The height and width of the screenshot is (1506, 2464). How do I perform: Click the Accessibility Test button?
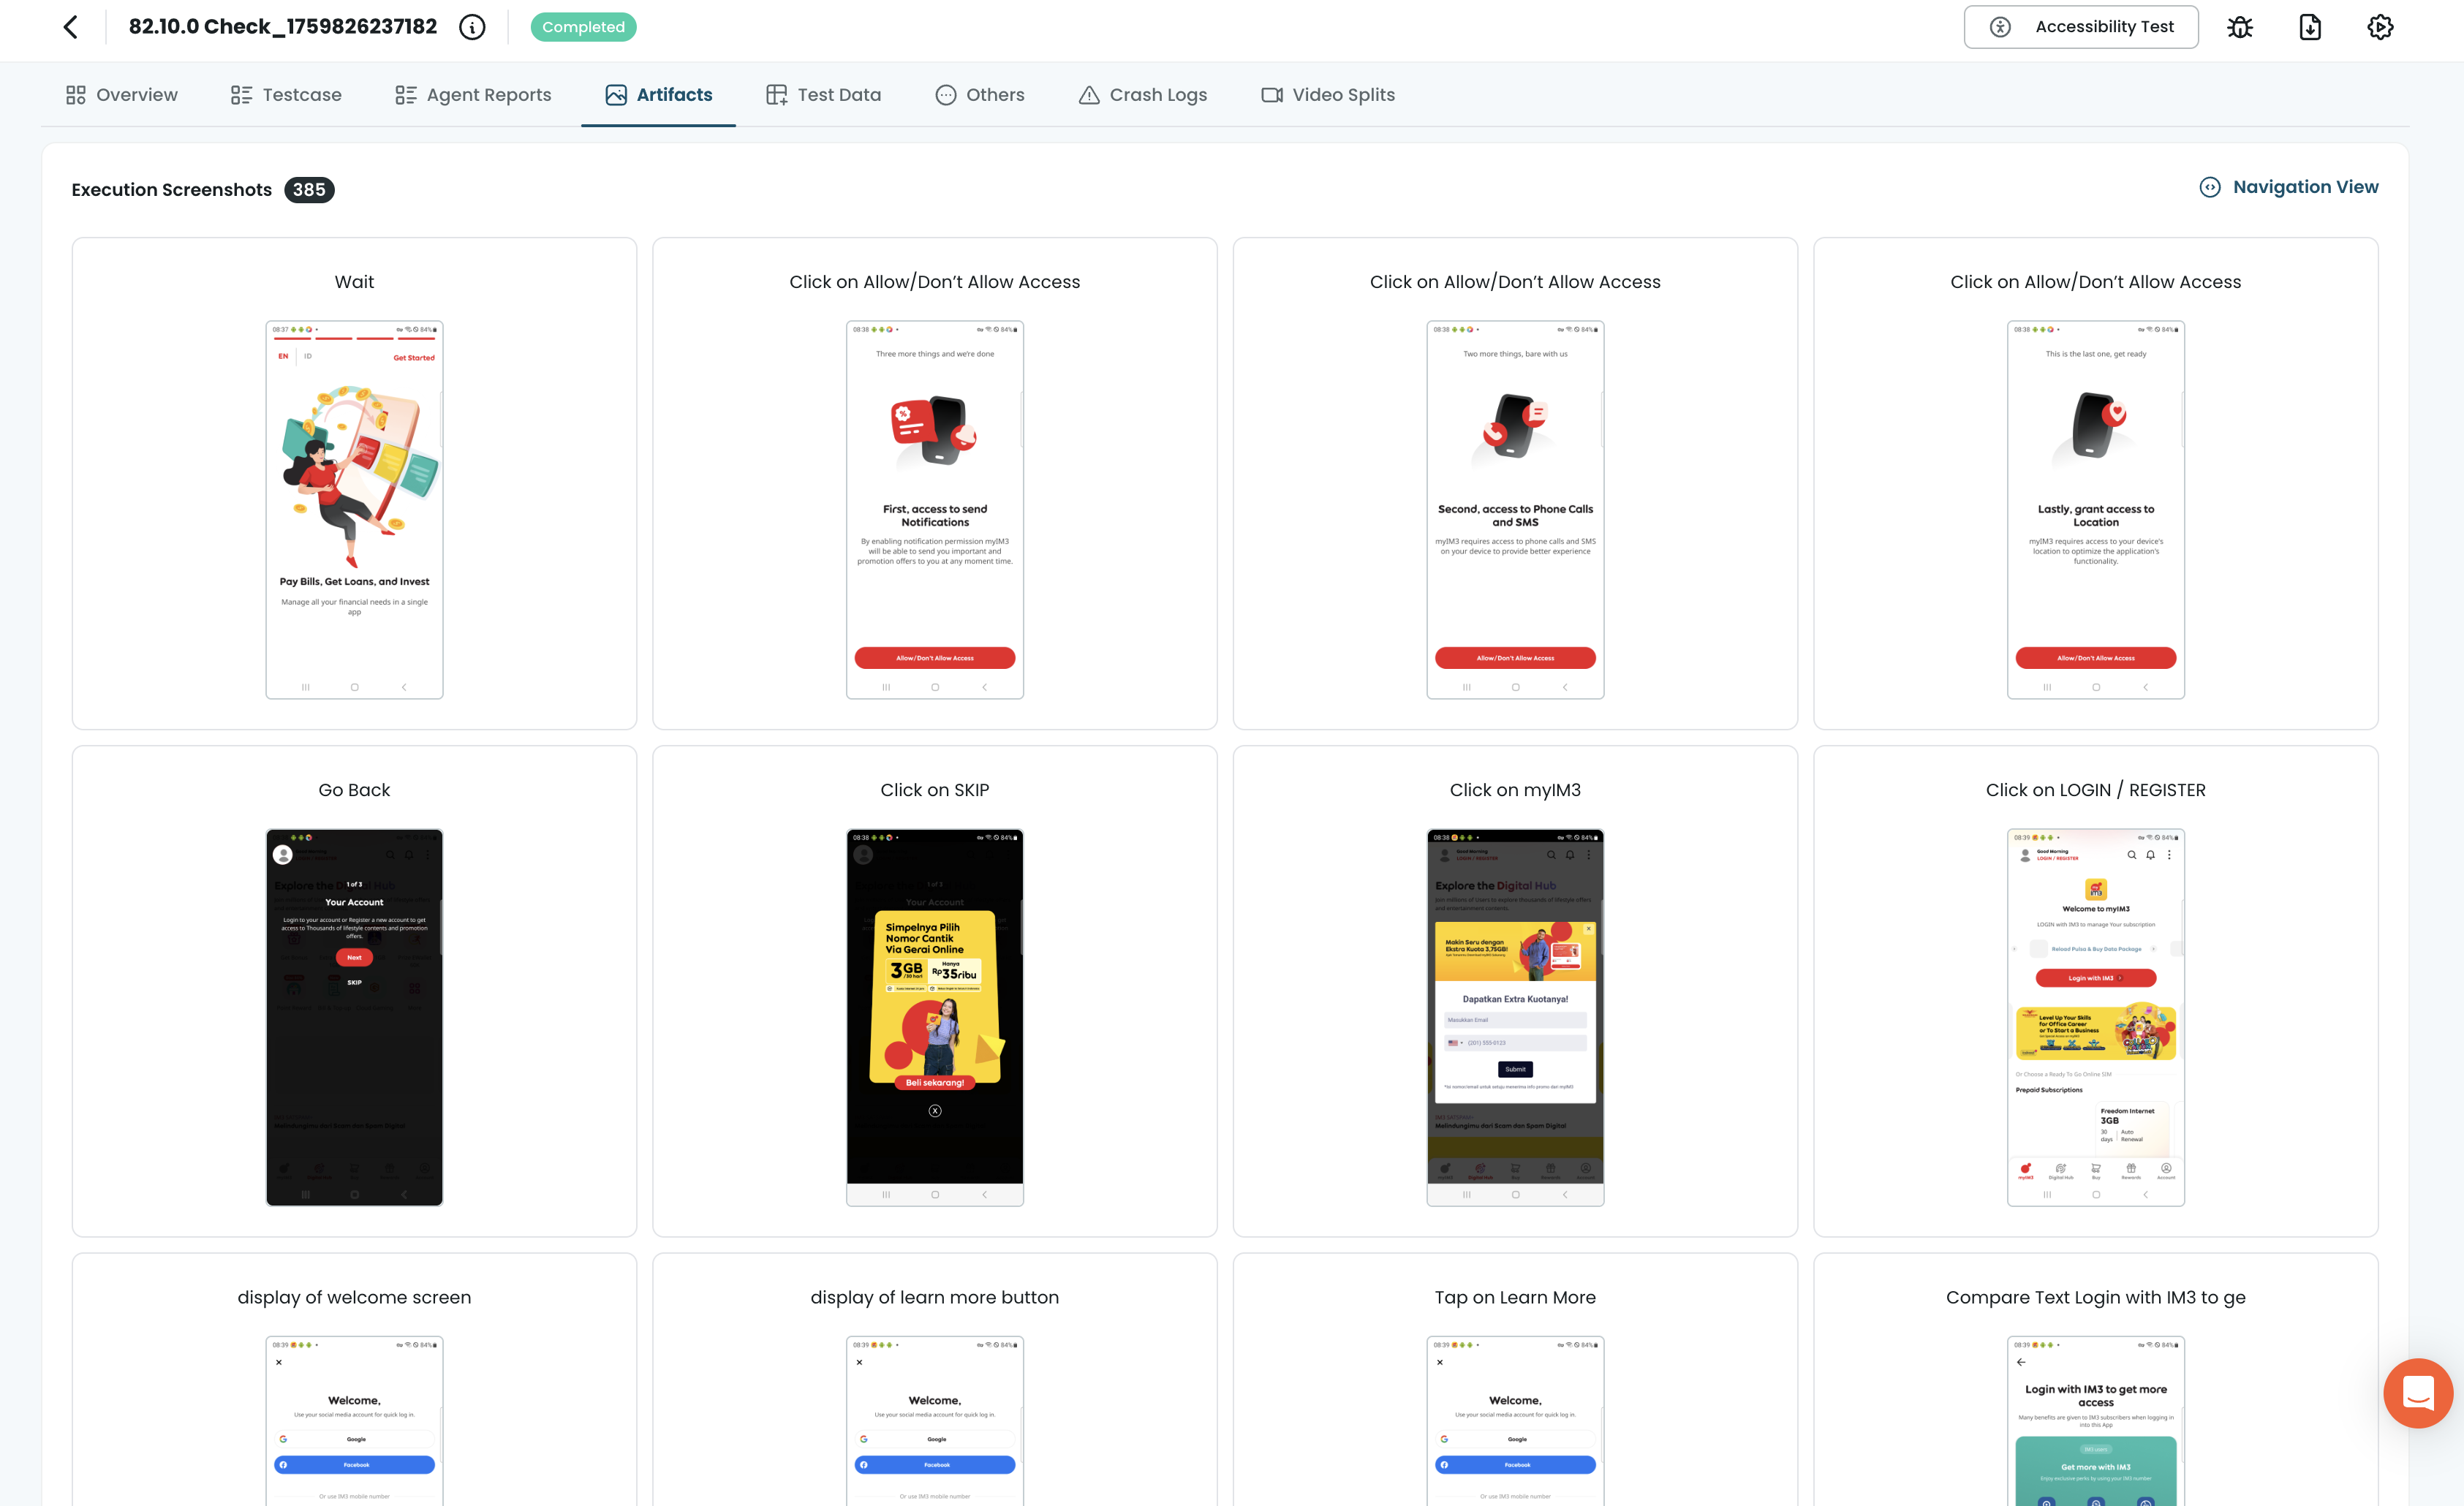coord(2080,27)
